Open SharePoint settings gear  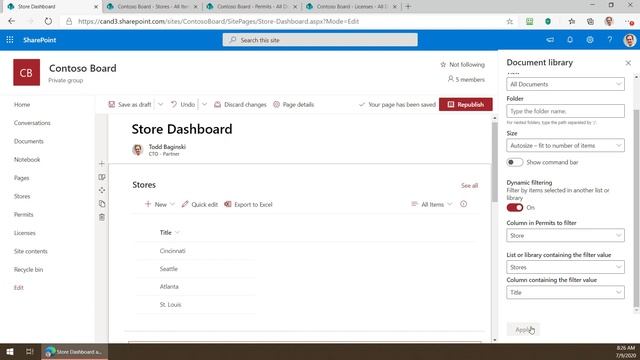click(590, 40)
